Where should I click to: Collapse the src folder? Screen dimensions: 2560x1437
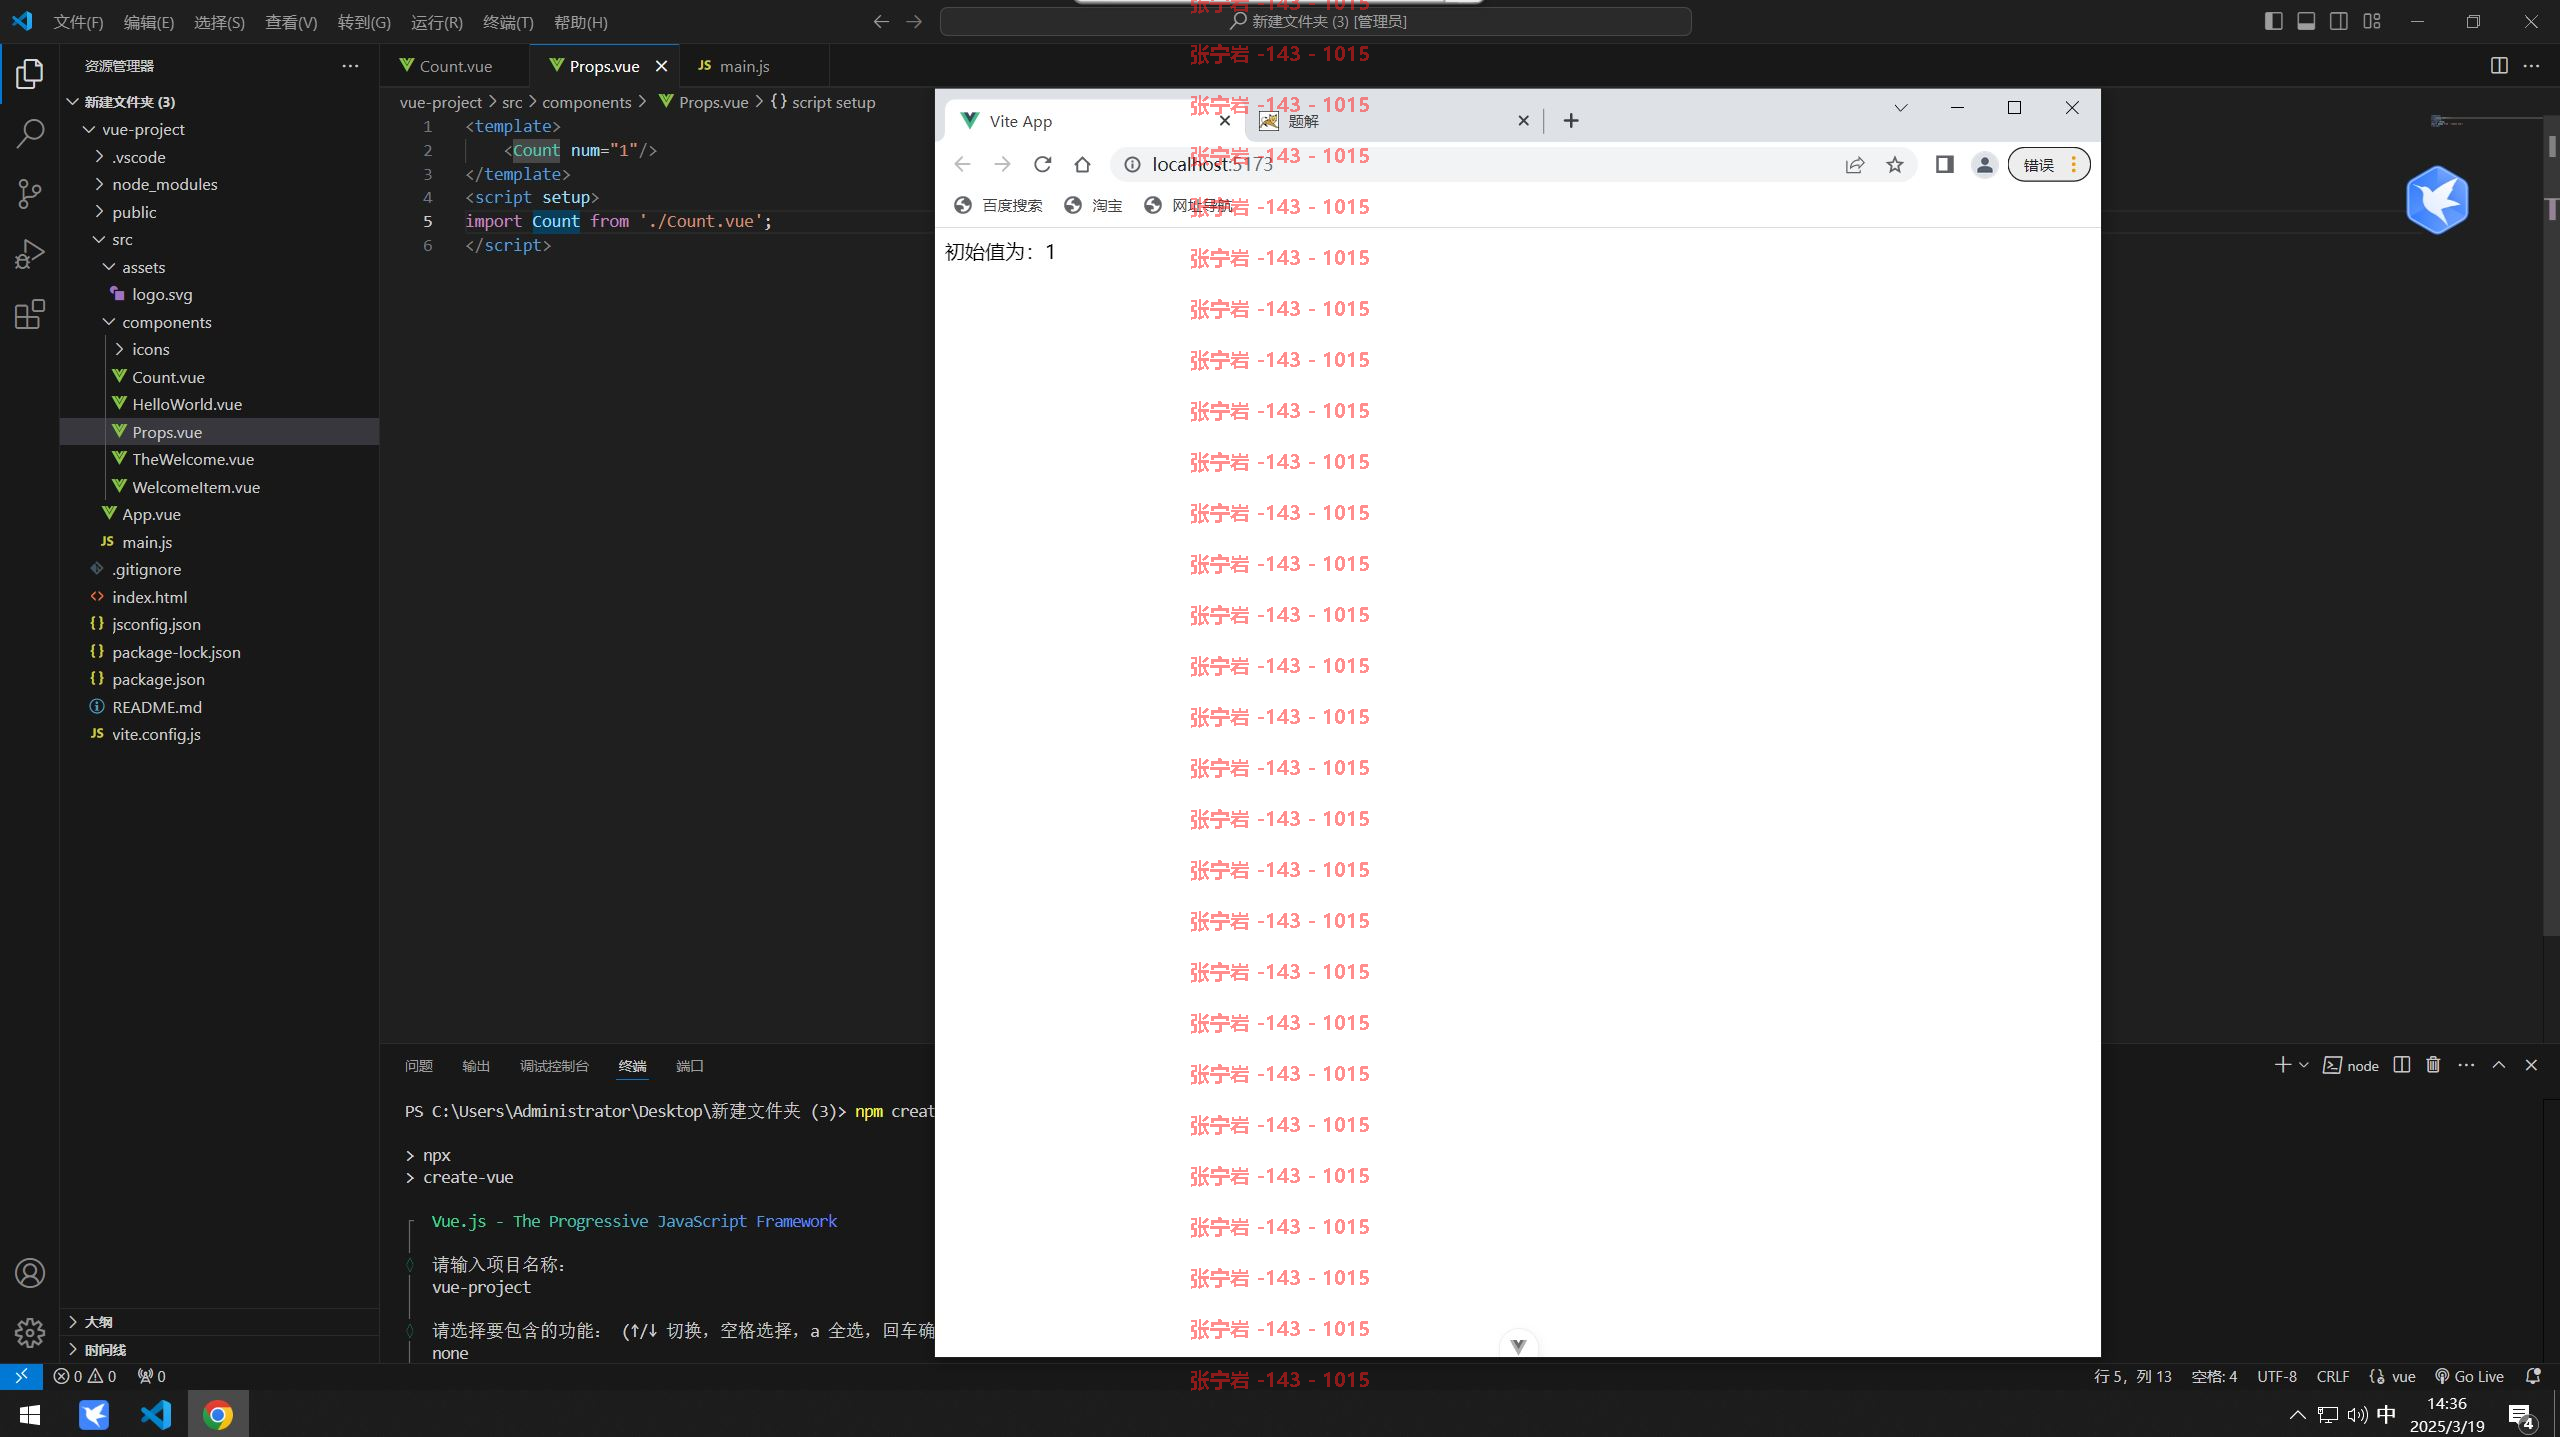[x=122, y=239]
